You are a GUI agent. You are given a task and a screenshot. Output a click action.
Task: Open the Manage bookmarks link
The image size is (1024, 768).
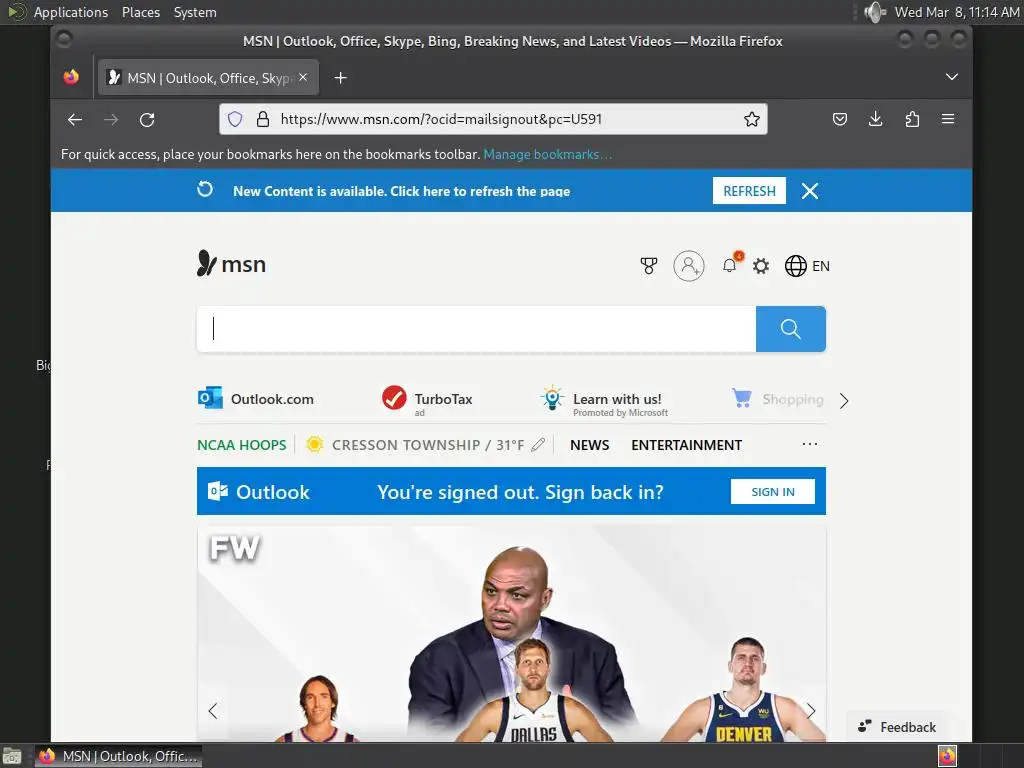pos(547,155)
